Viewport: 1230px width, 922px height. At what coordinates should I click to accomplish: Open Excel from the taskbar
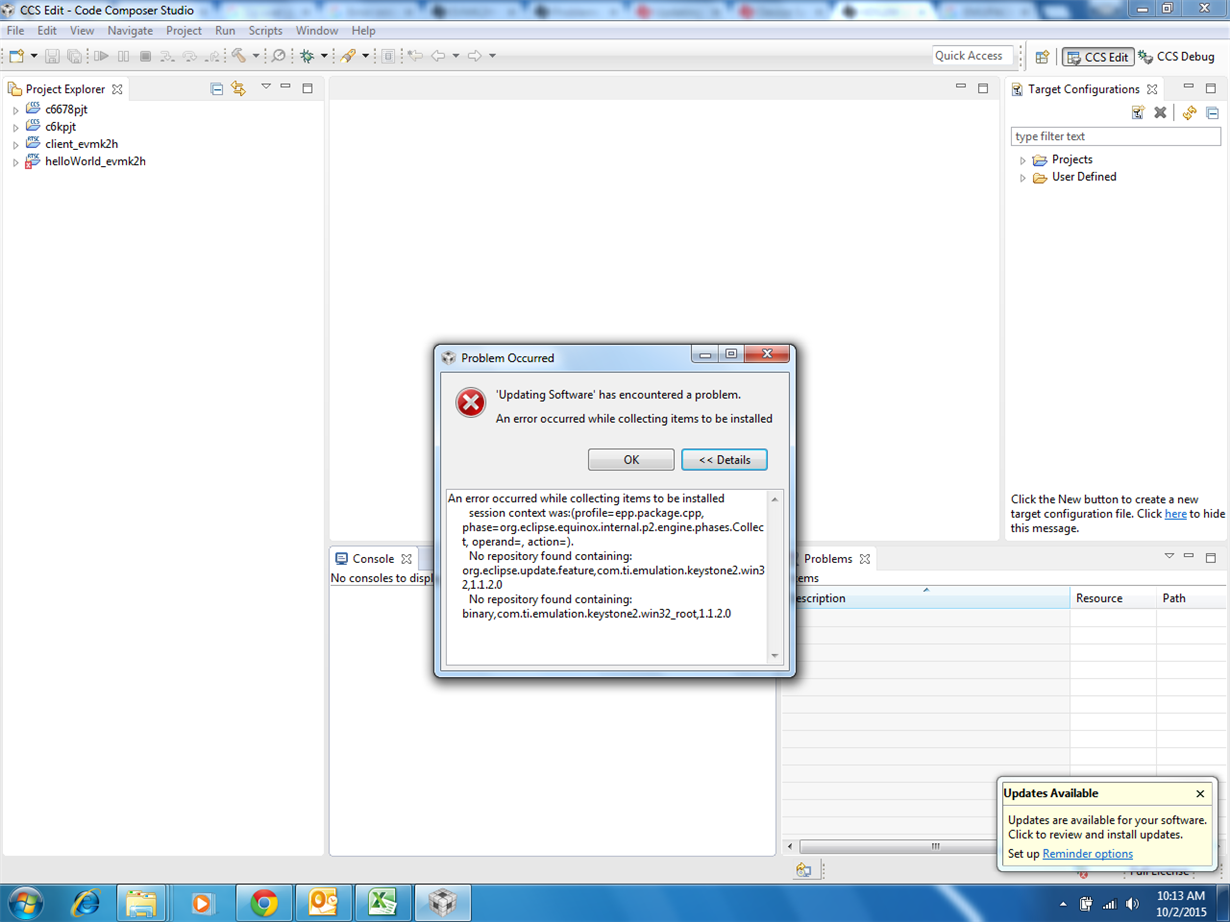(383, 903)
